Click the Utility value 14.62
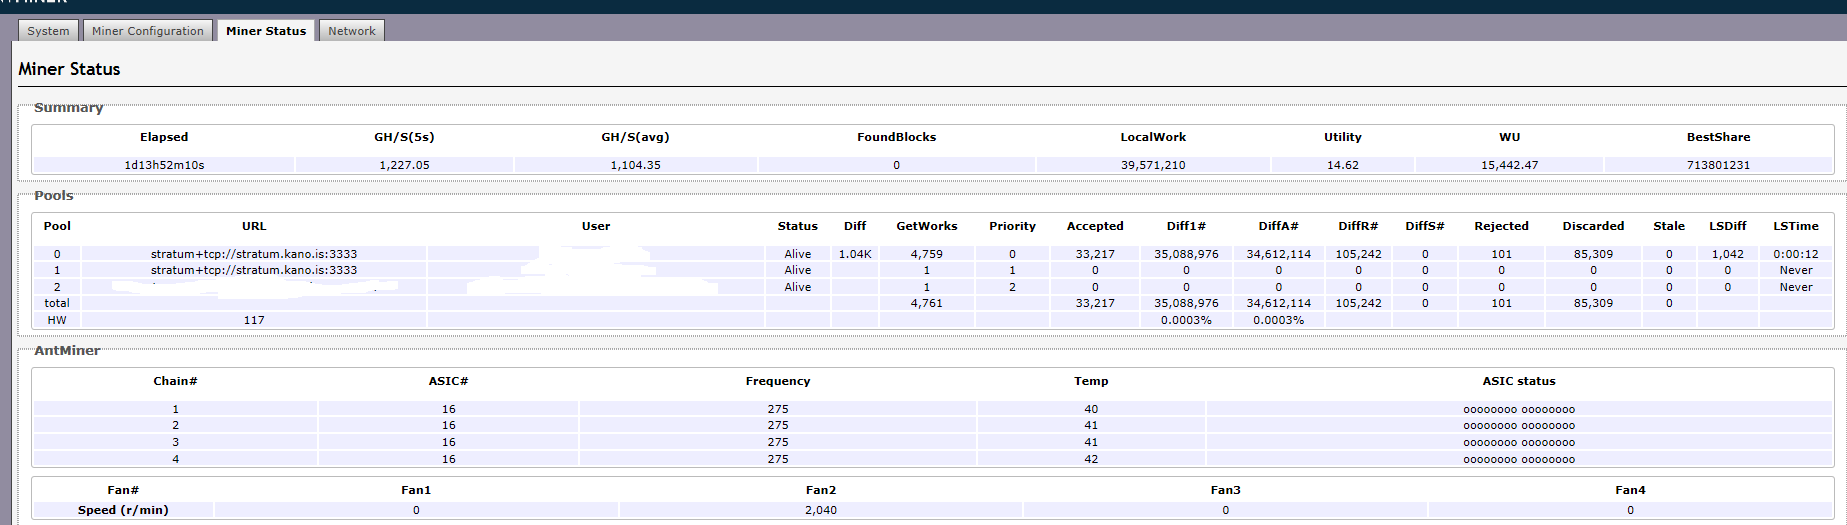This screenshot has height=525, width=1847. click(1342, 165)
